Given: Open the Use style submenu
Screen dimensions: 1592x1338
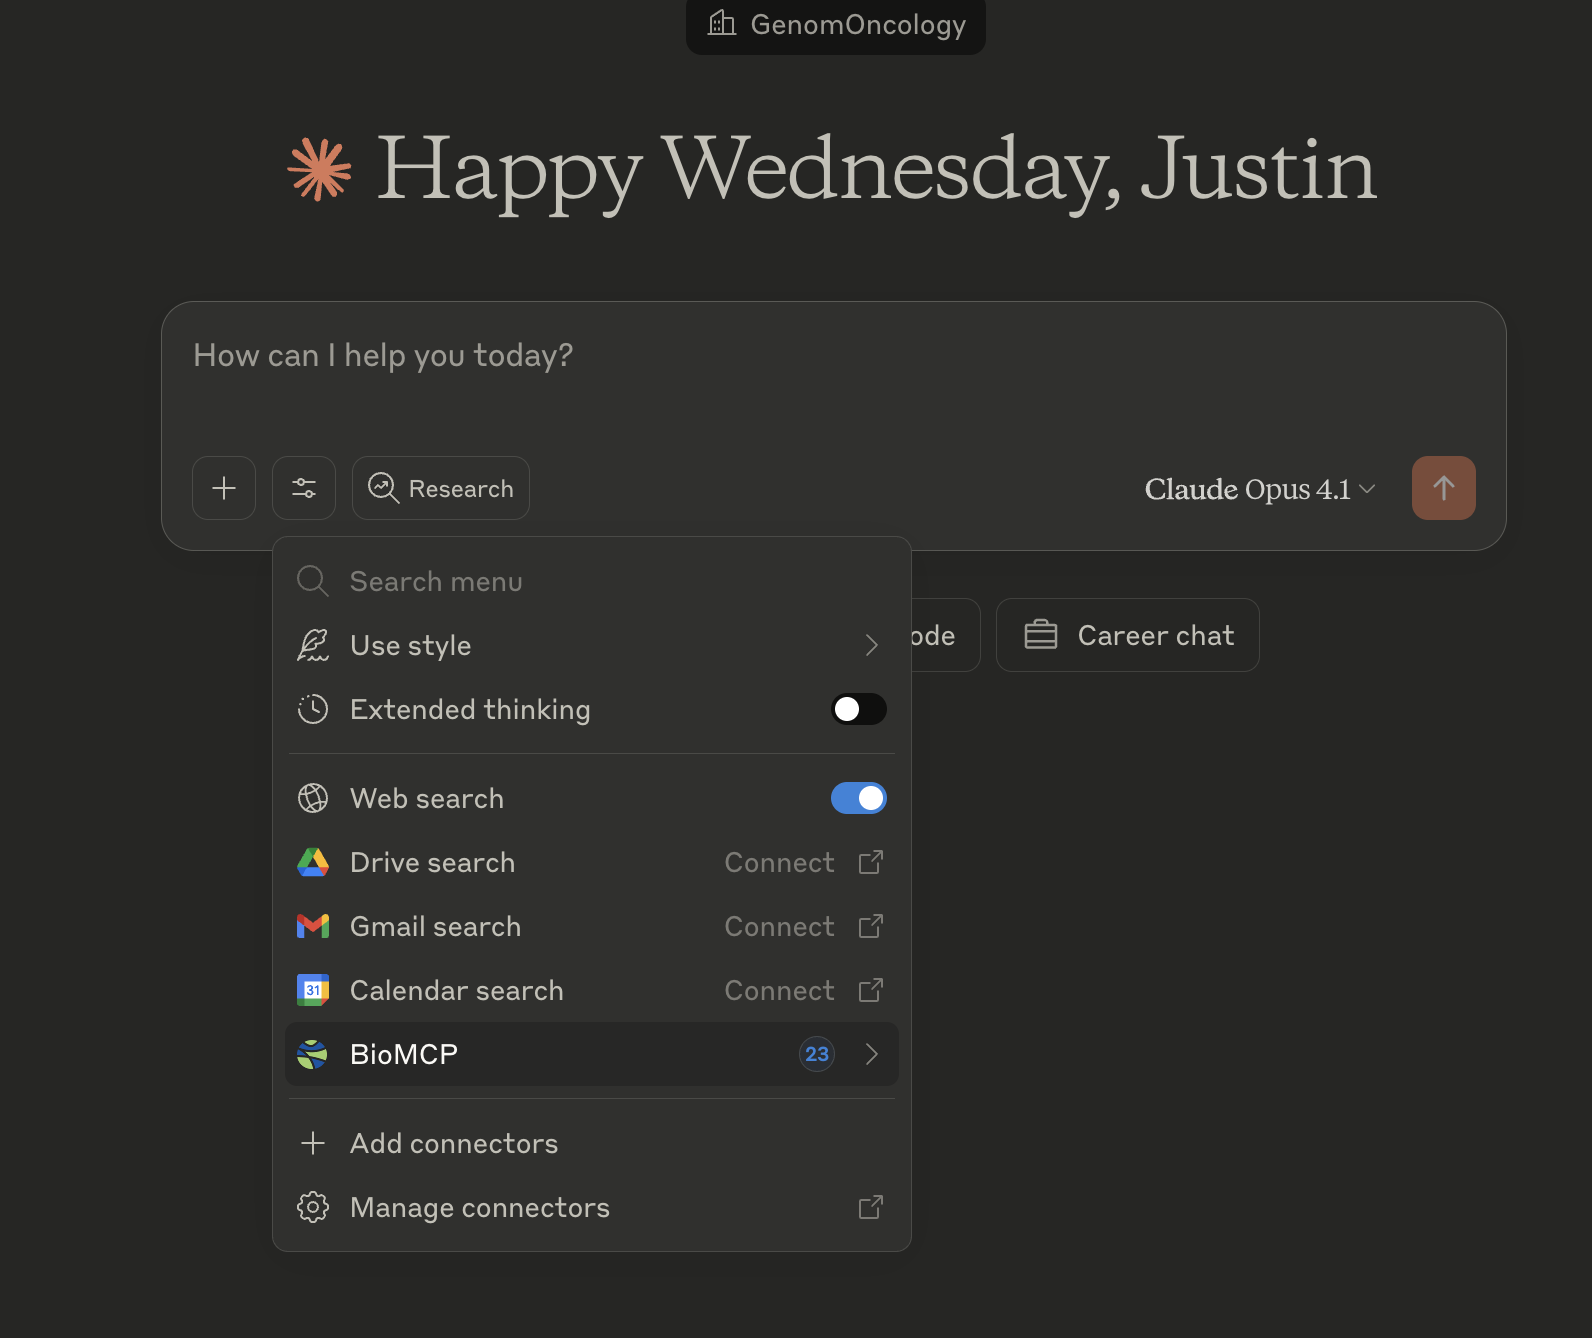Looking at the screenshot, I should click(592, 645).
